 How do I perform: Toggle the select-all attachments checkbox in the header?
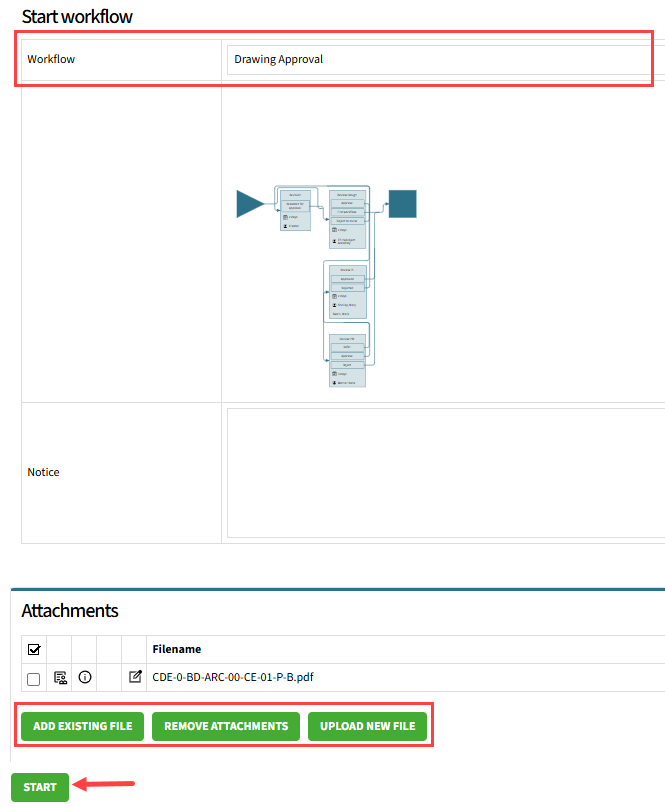coord(34,650)
